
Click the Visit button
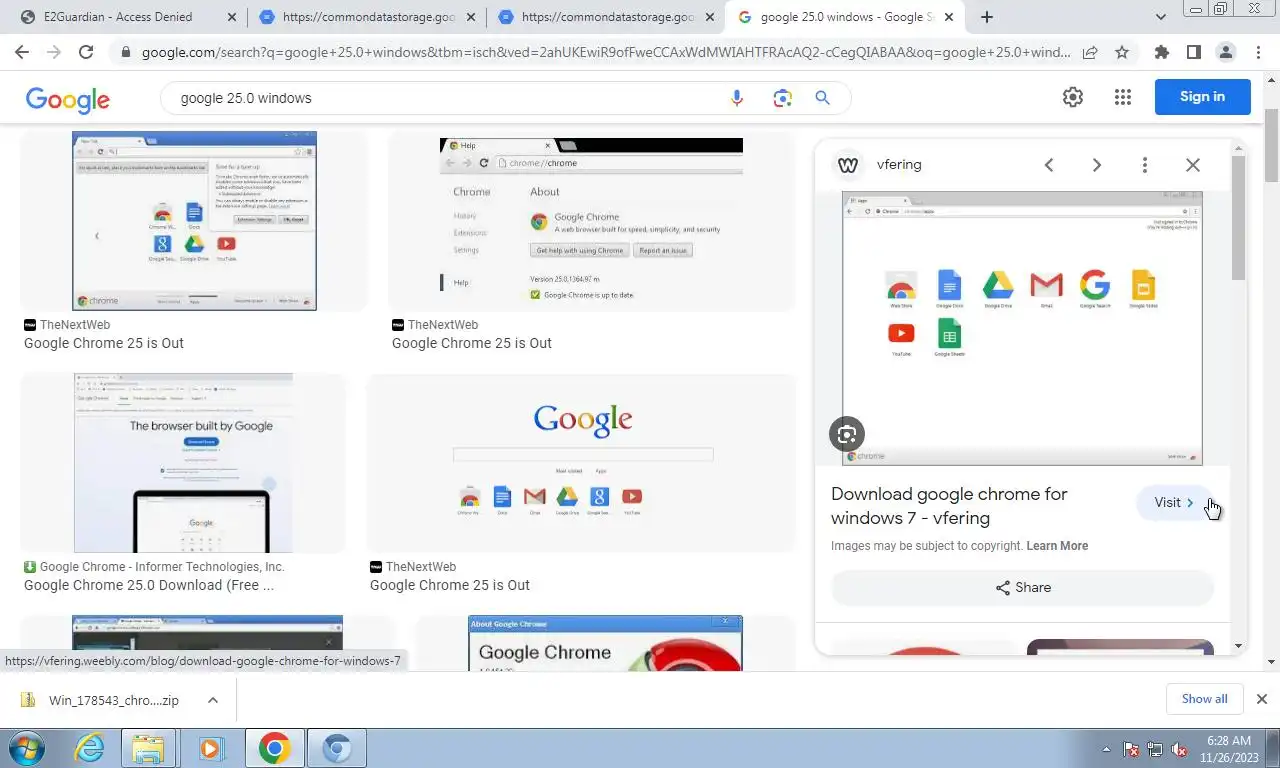click(x=1174, y=503)
